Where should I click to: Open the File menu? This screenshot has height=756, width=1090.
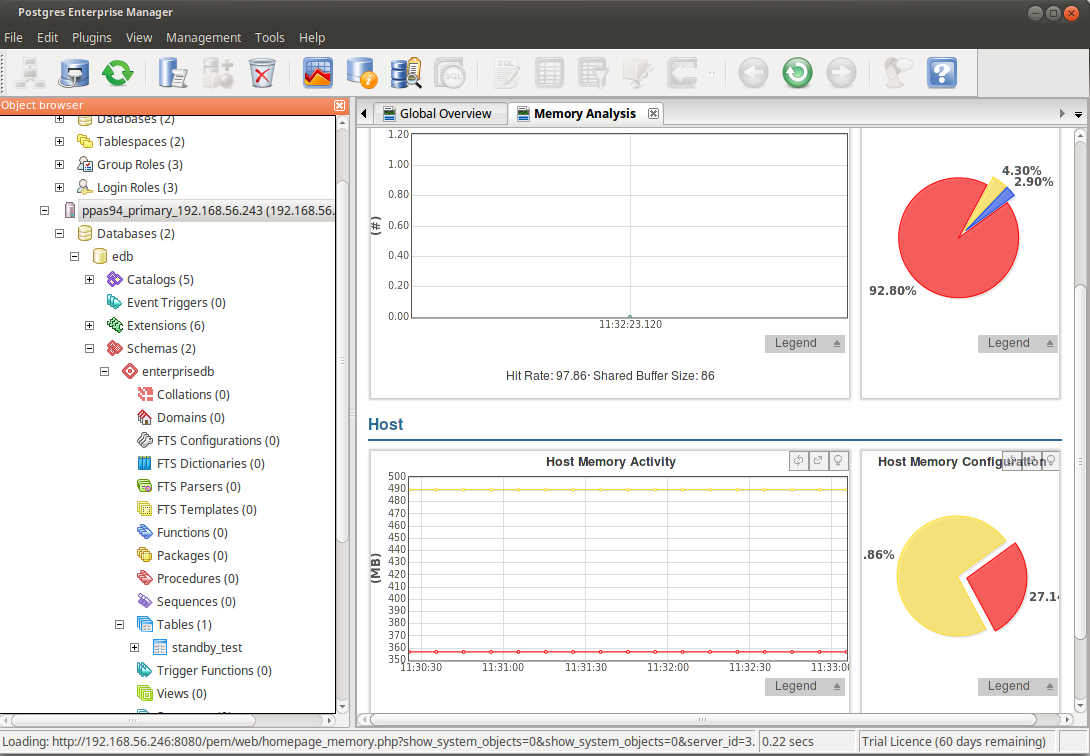(x=13, y=38)
